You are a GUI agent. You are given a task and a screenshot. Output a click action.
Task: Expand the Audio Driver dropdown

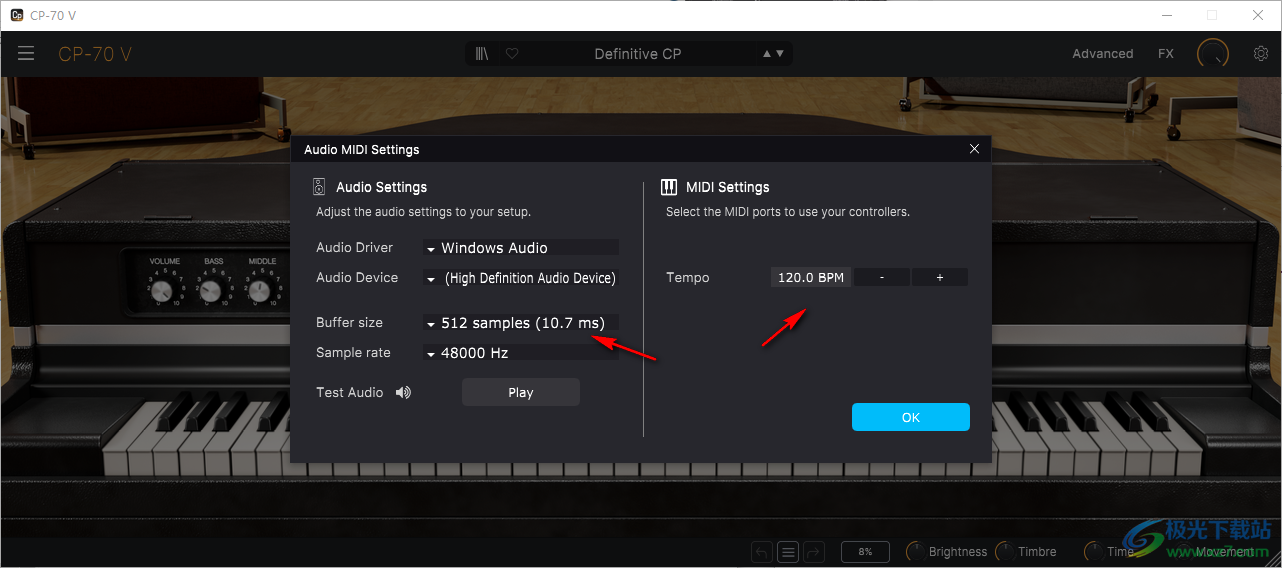(520, 248)
